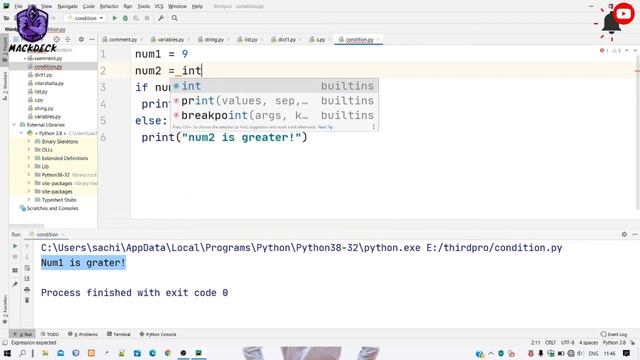640x360 pixels.
Task: Restore layout icon in Run panel sidebar
Action: (x=15, y=270)
